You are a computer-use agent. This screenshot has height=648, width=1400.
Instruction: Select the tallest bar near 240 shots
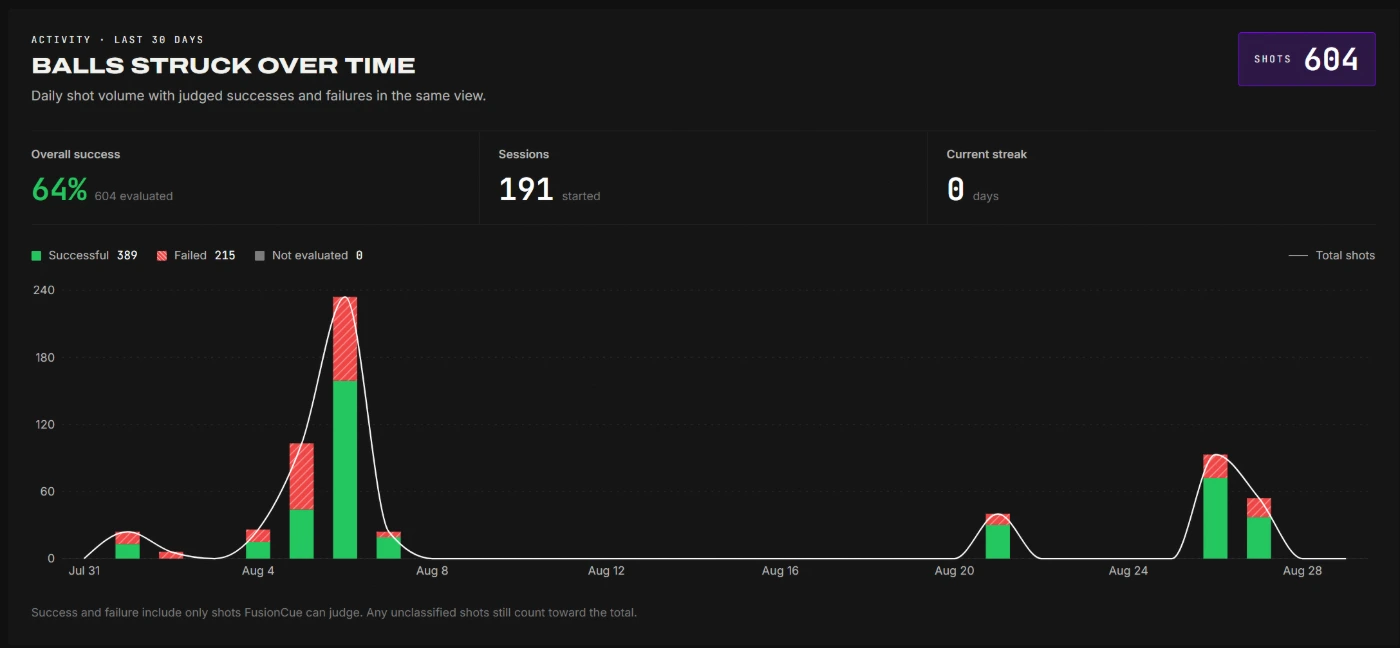[345, 428]
